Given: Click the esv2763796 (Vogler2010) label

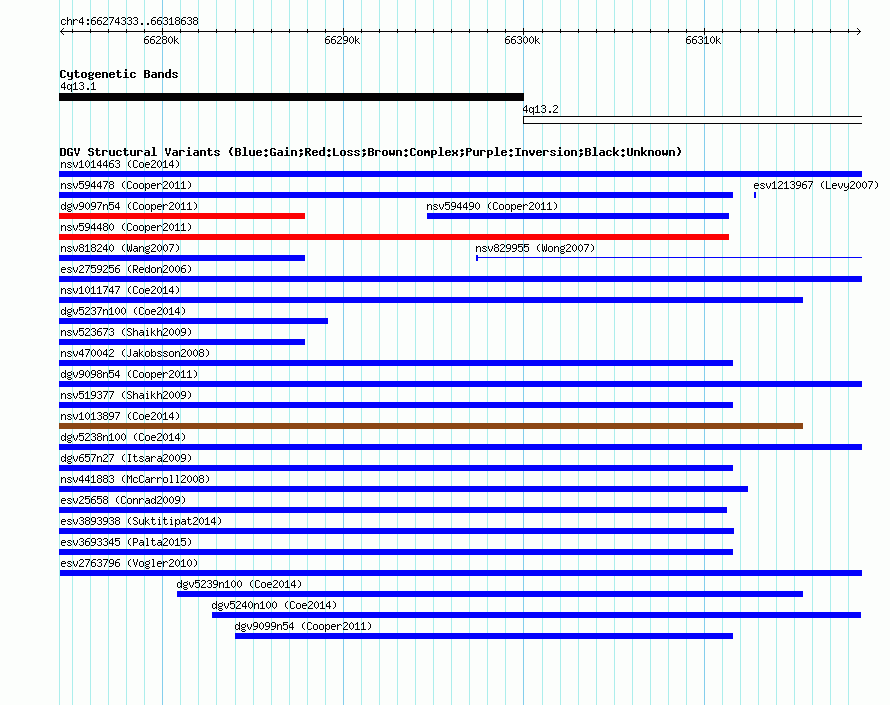Looking at the screenshot, I should click(129, 563).
